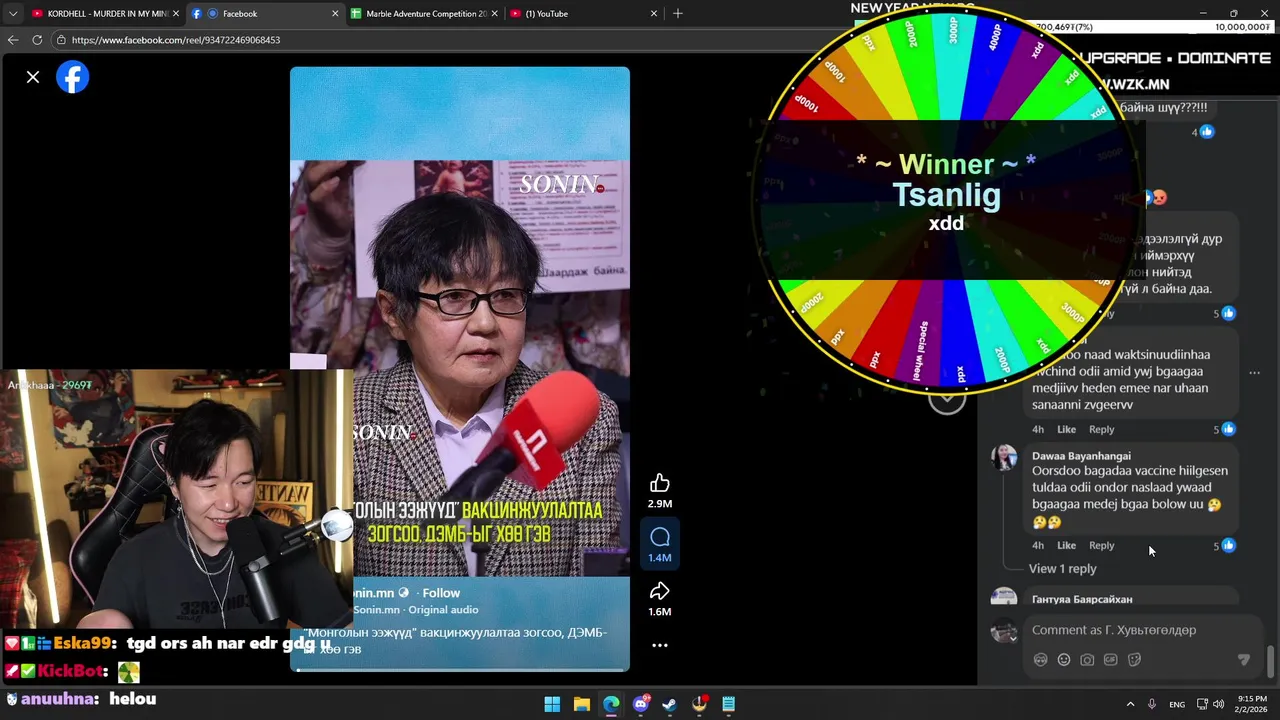Open Notepad app in the taskbar
1280x720 pixels.
[x=729, y=704]
